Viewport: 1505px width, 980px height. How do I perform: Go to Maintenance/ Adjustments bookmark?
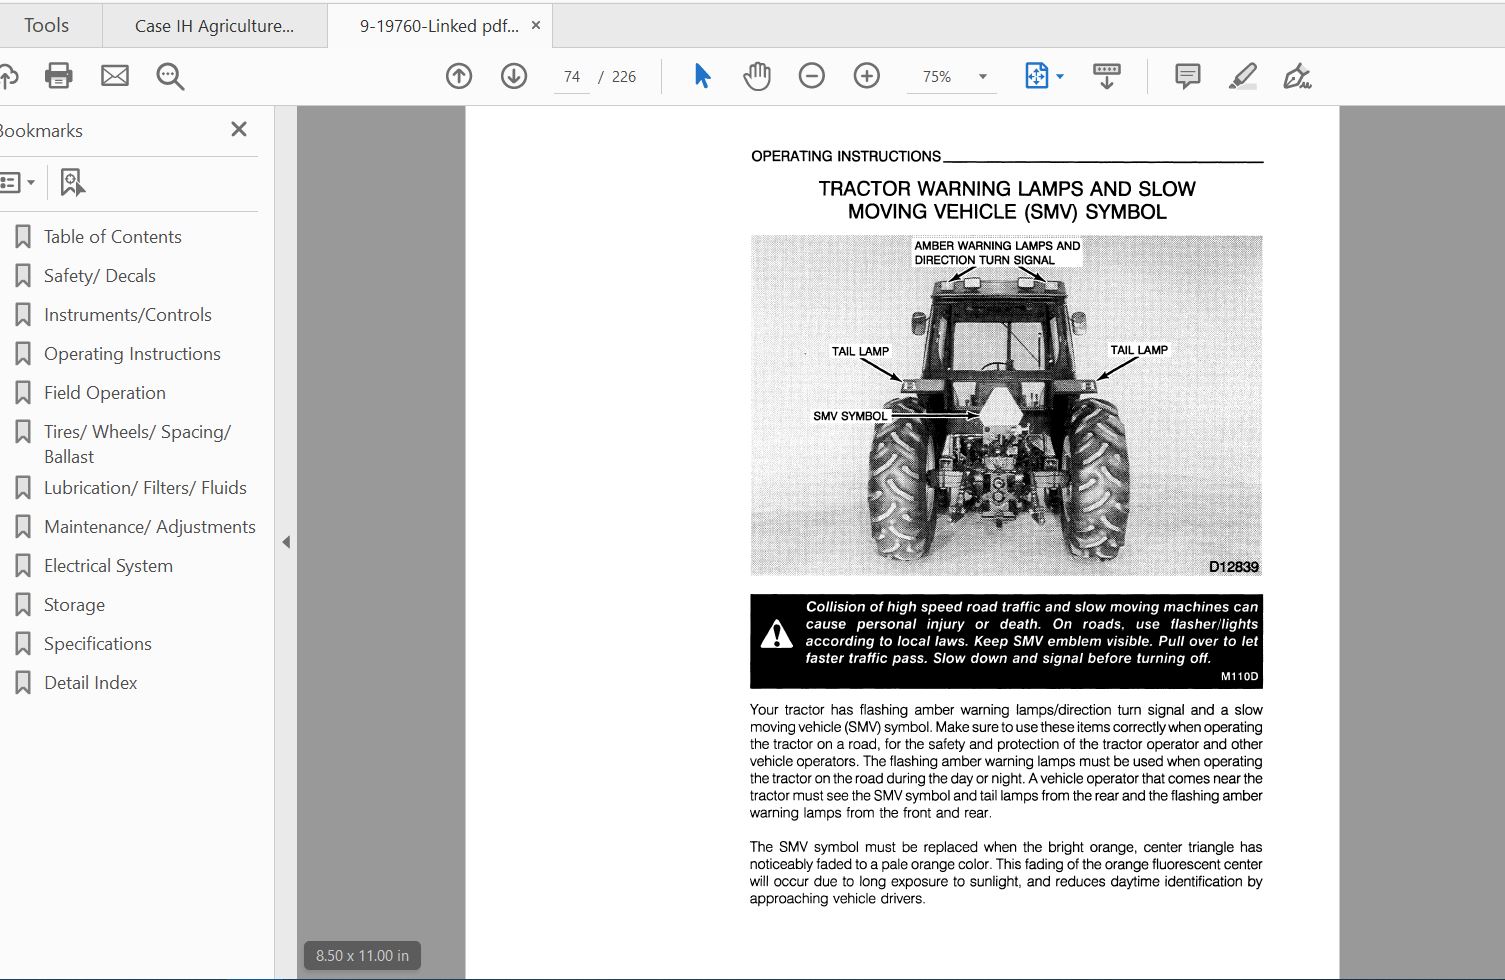[x=150, y=527]
